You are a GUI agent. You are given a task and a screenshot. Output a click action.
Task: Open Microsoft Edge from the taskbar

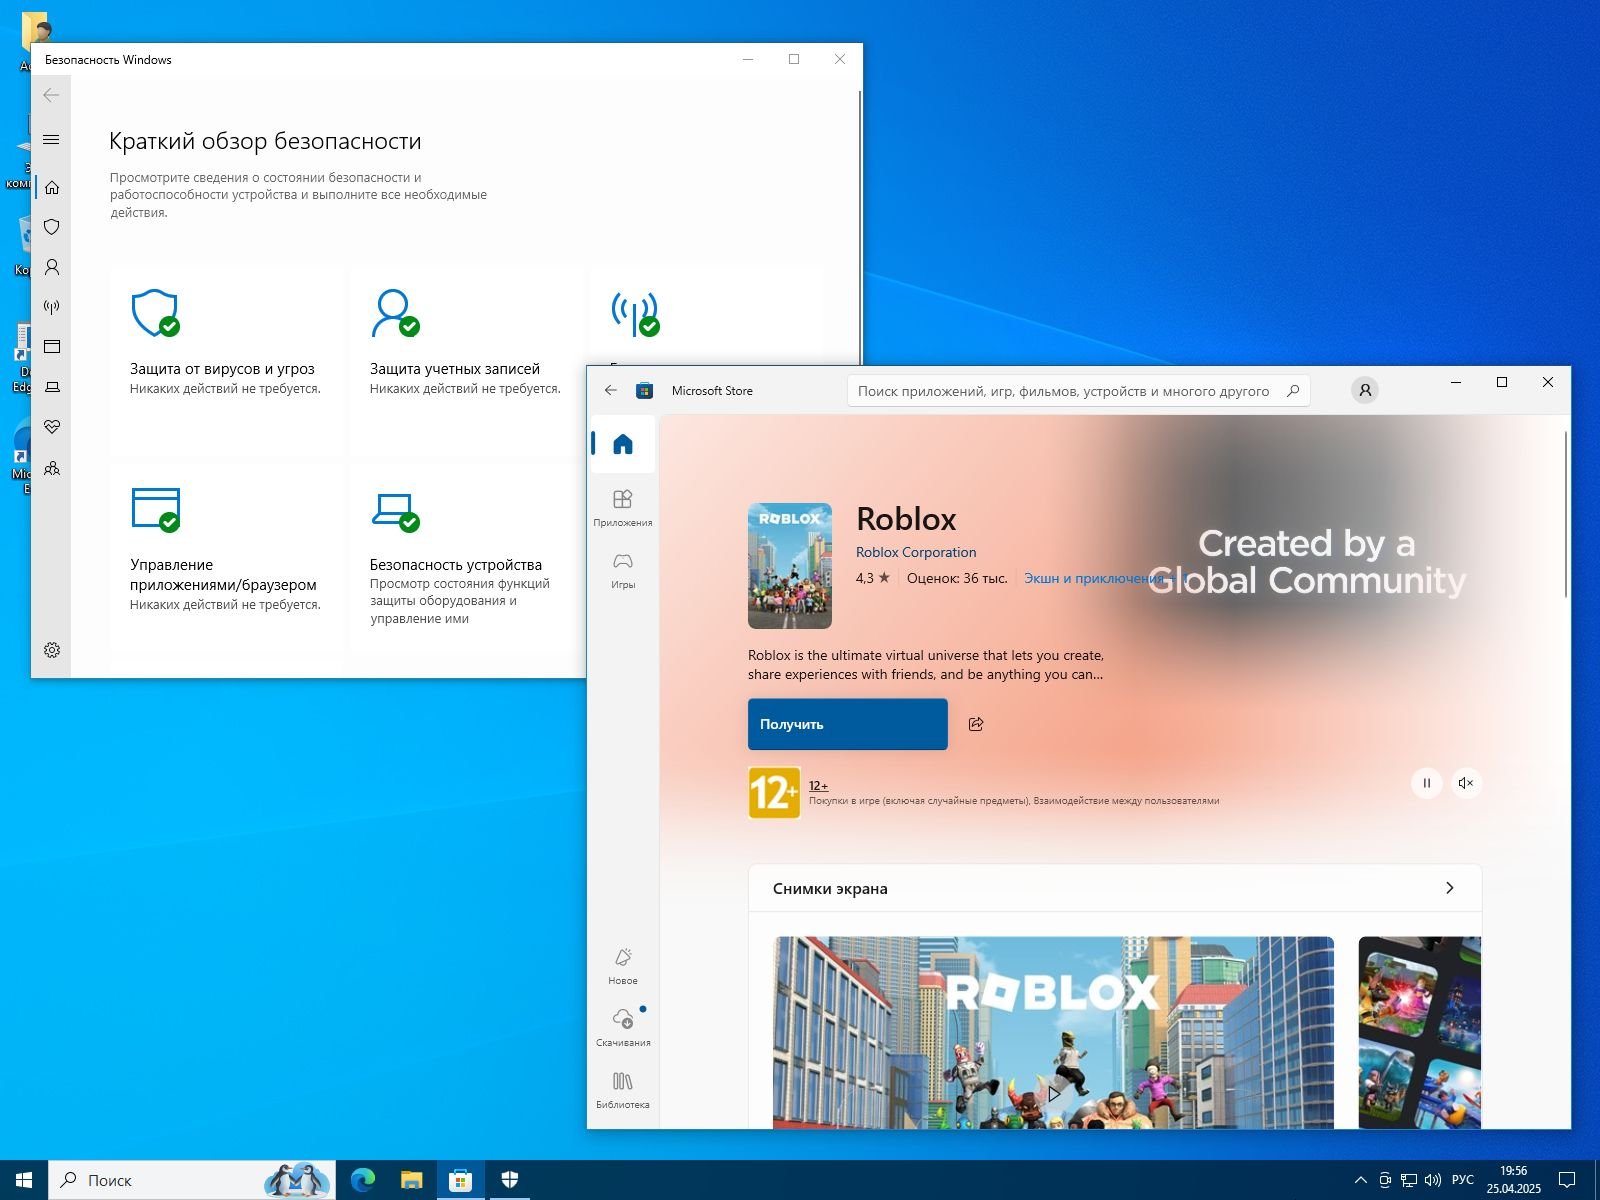pos(363,1180)
